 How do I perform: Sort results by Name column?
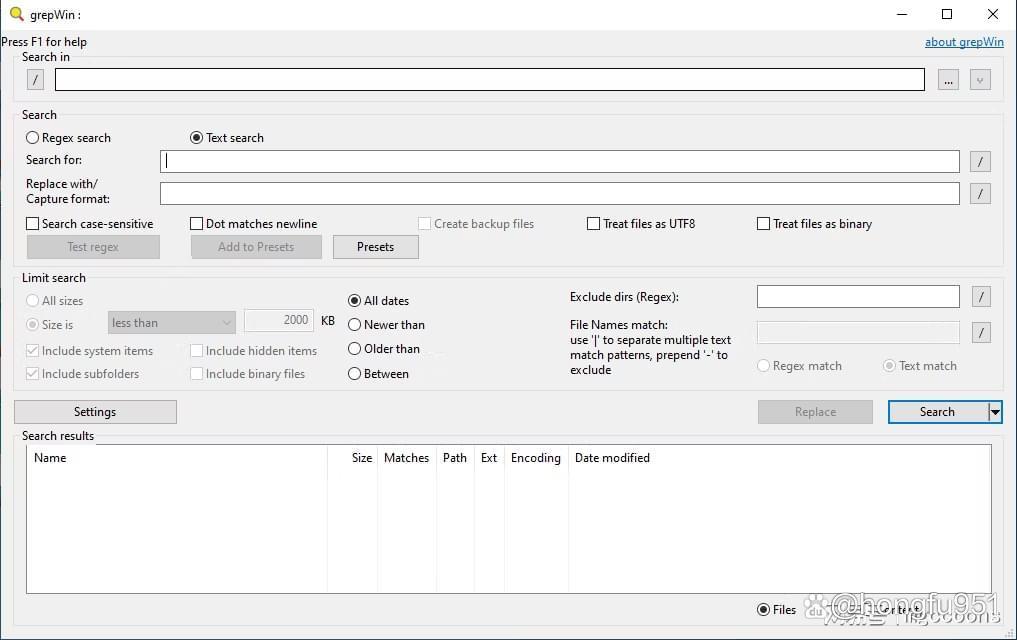[177, 458]
